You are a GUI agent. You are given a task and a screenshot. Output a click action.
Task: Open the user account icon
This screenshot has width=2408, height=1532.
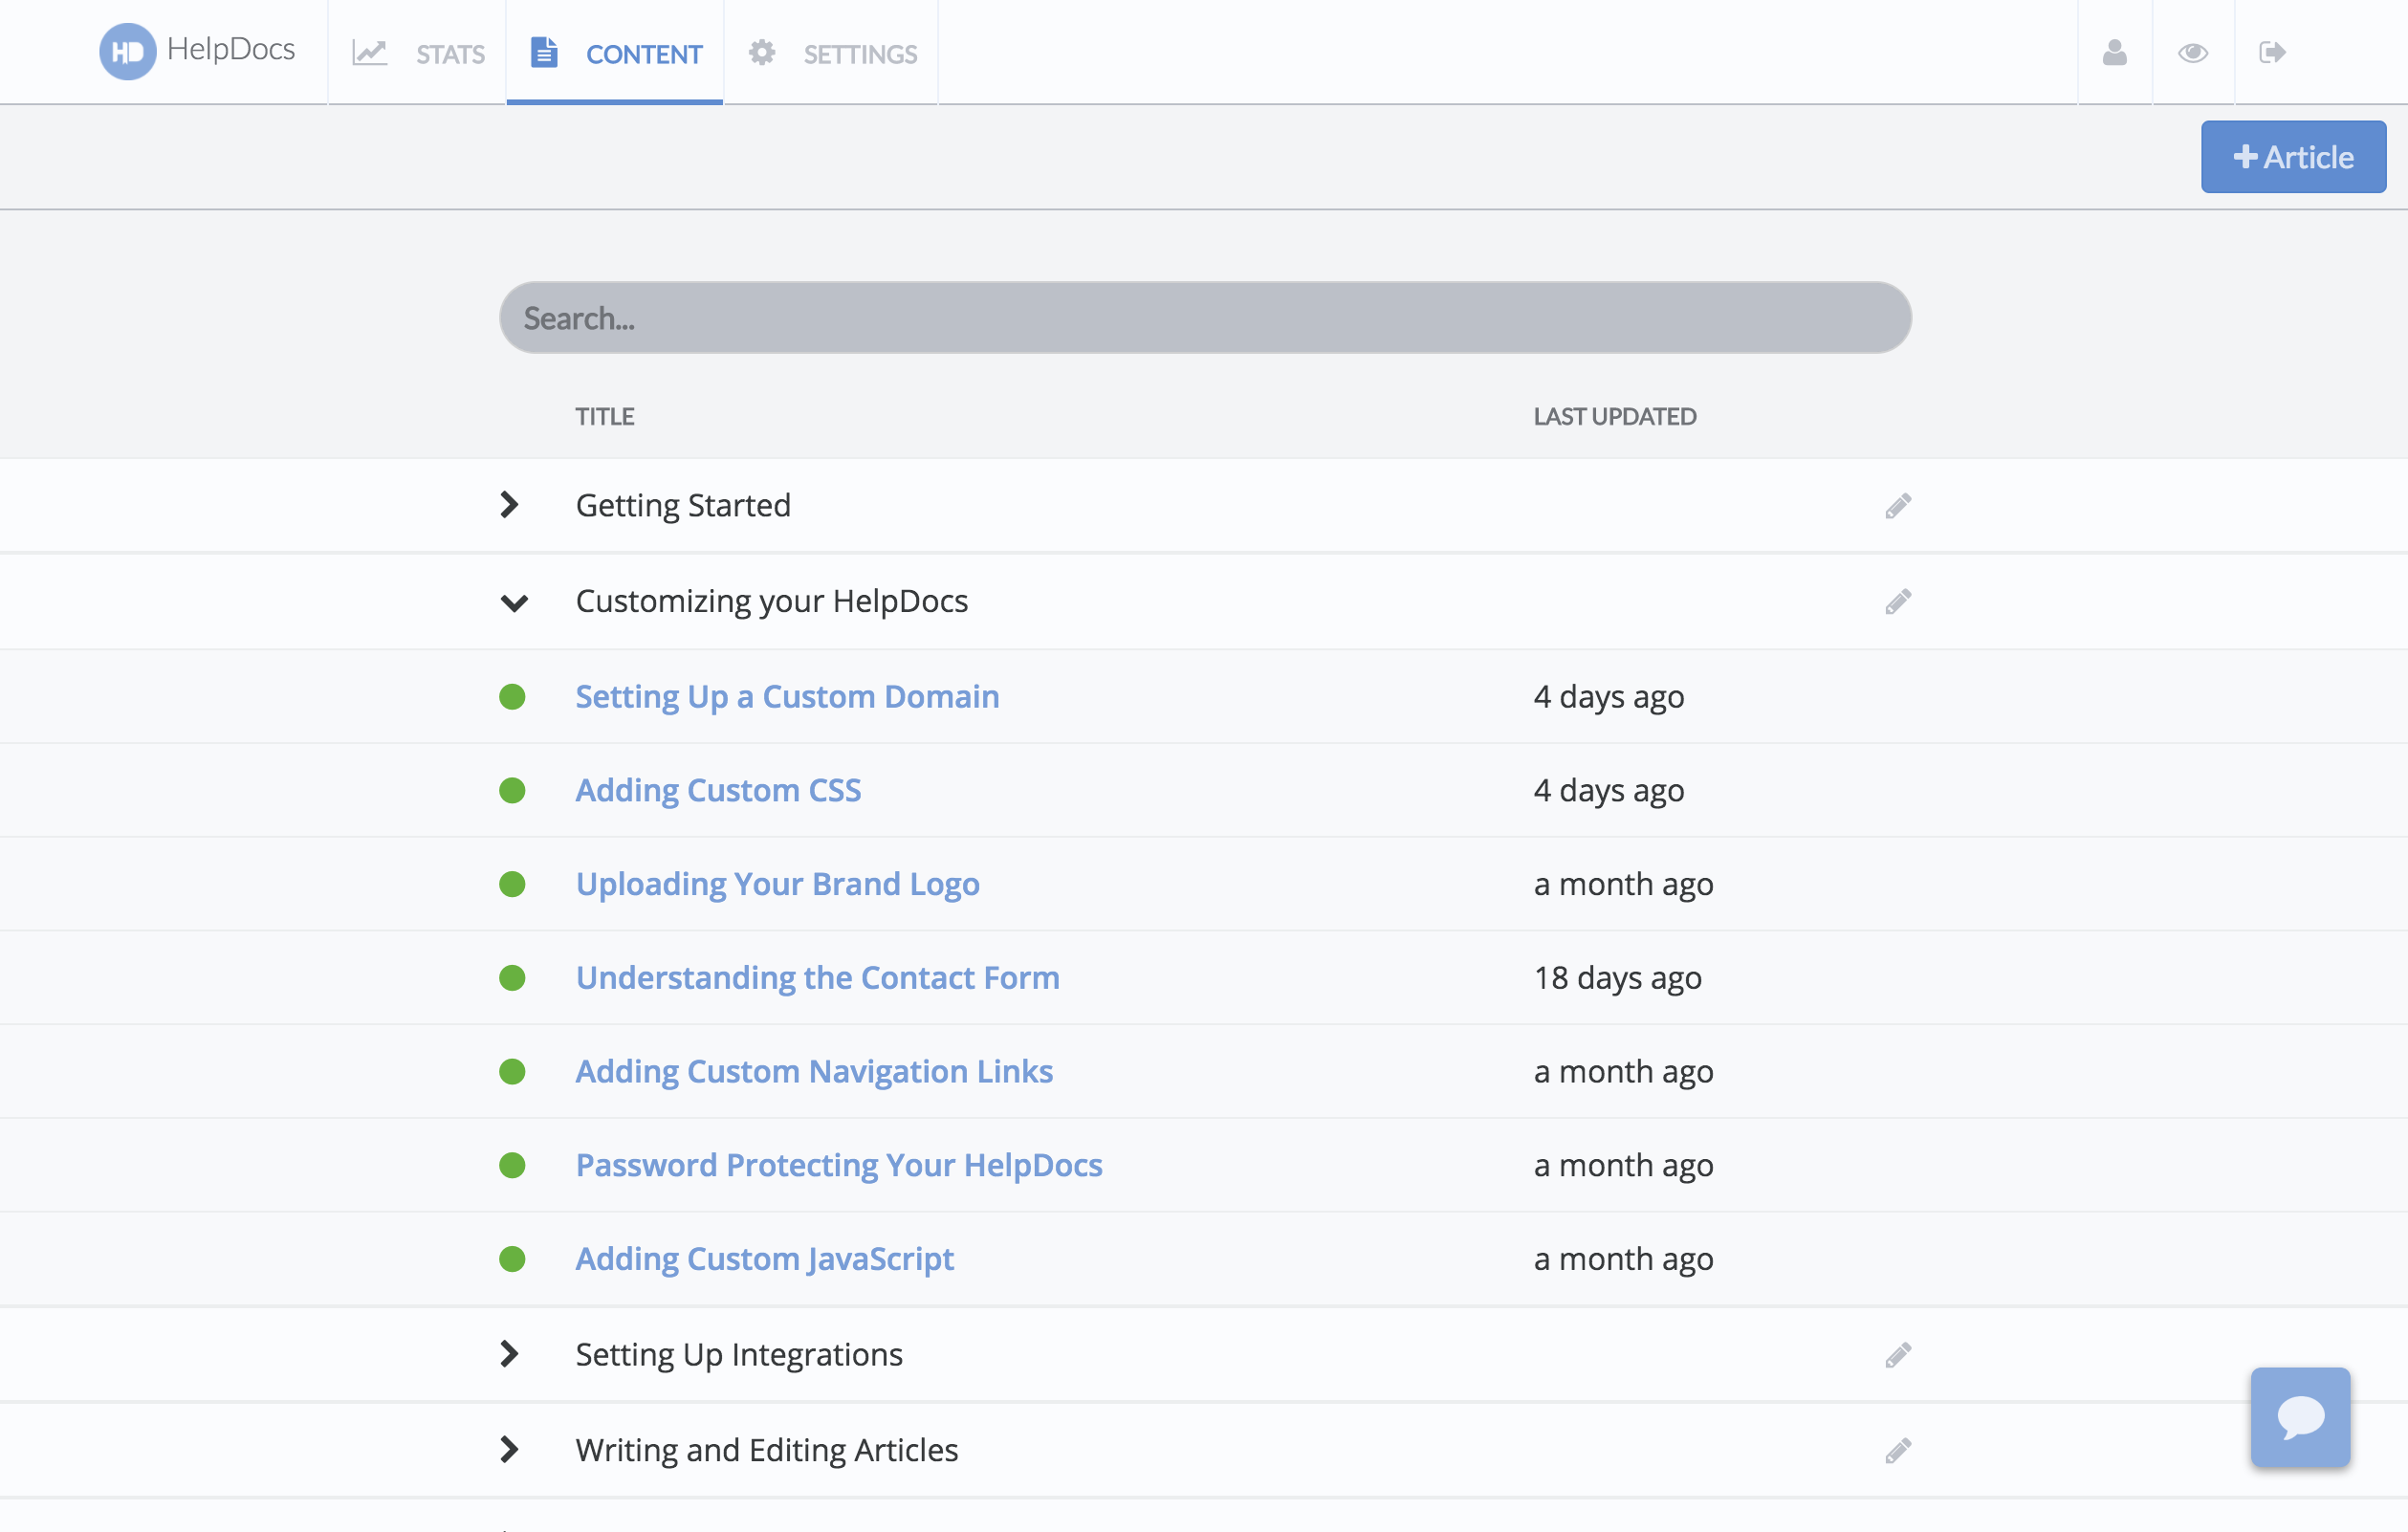click(2114, 52)
